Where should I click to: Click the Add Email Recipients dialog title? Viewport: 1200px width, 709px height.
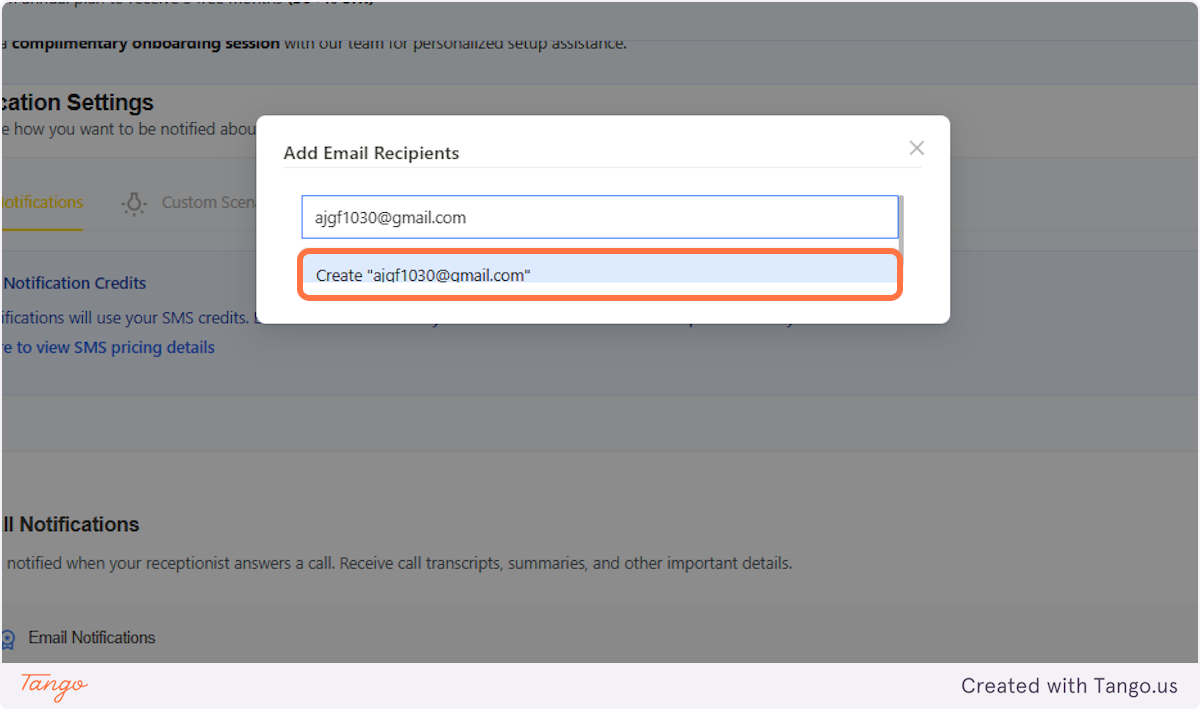[x=371, y=153]
